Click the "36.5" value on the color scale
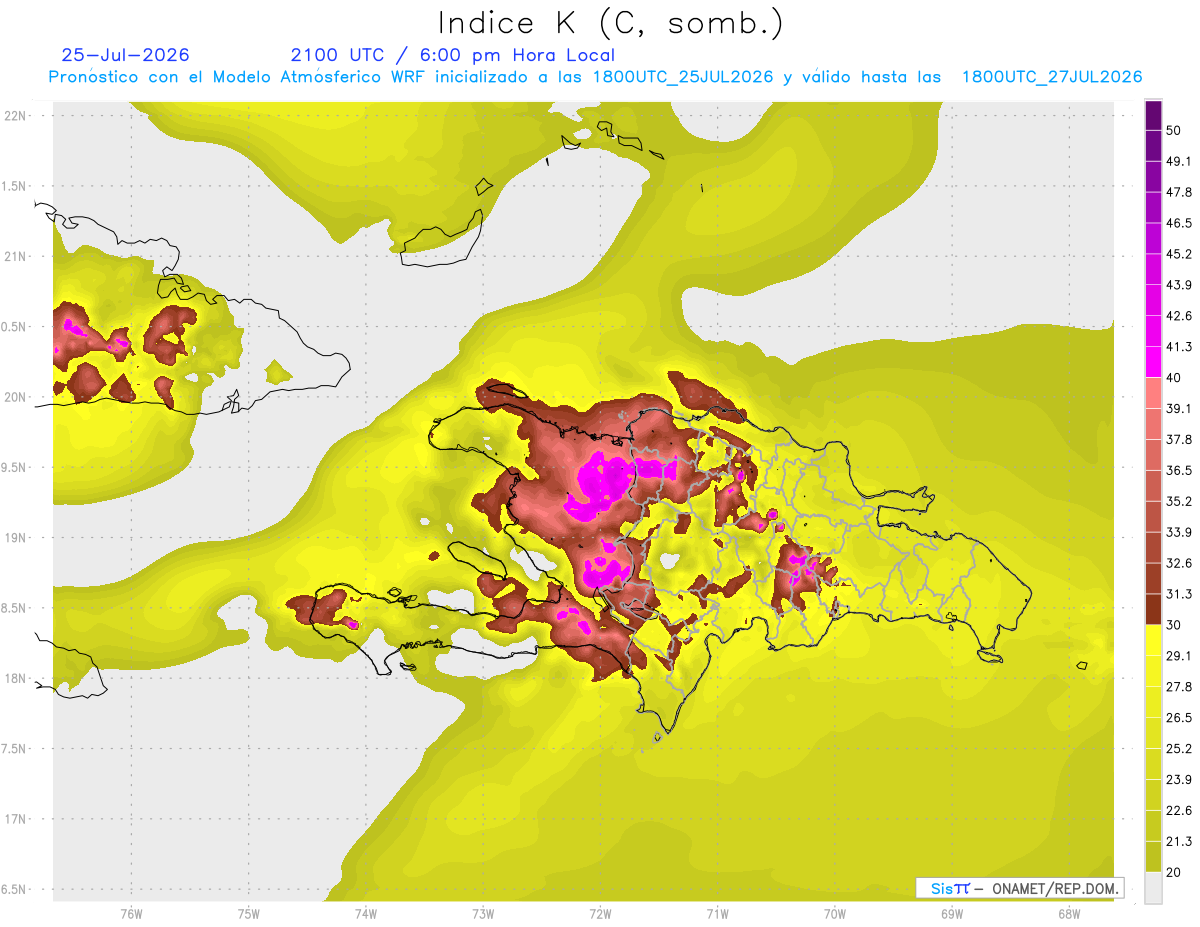1200x927 pixels. coord(1180,470)
